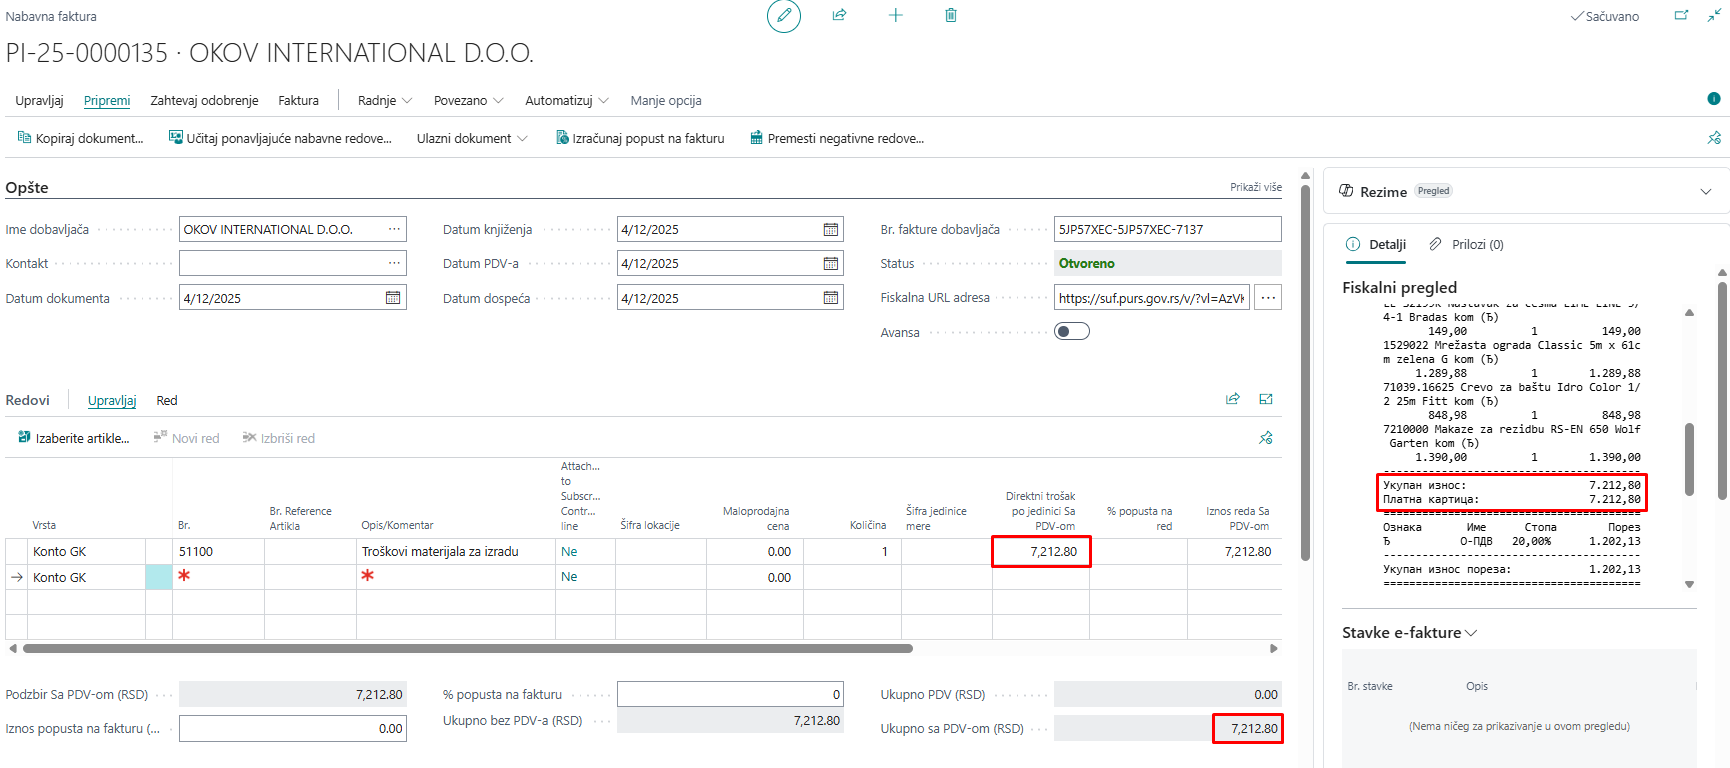Viewport: 1730px width, 768px height.
Task: Open calendar picker for Datum dospeća
Action: click(x=830, y=298)
